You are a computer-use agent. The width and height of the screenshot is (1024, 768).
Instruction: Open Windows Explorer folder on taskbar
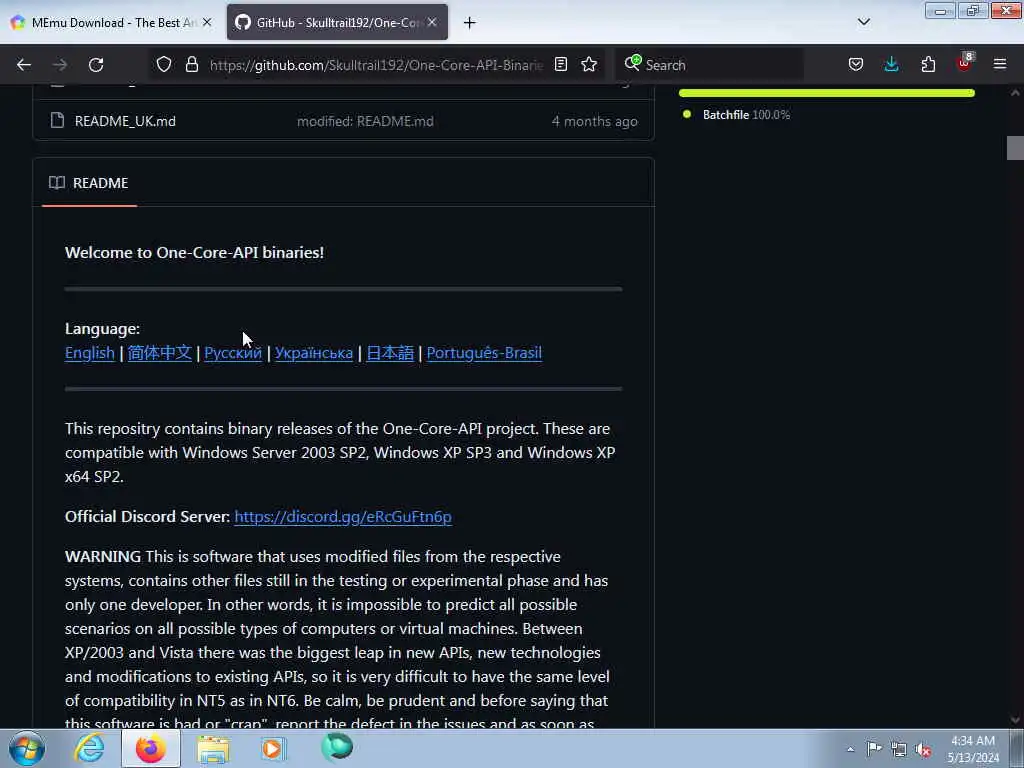213,749
